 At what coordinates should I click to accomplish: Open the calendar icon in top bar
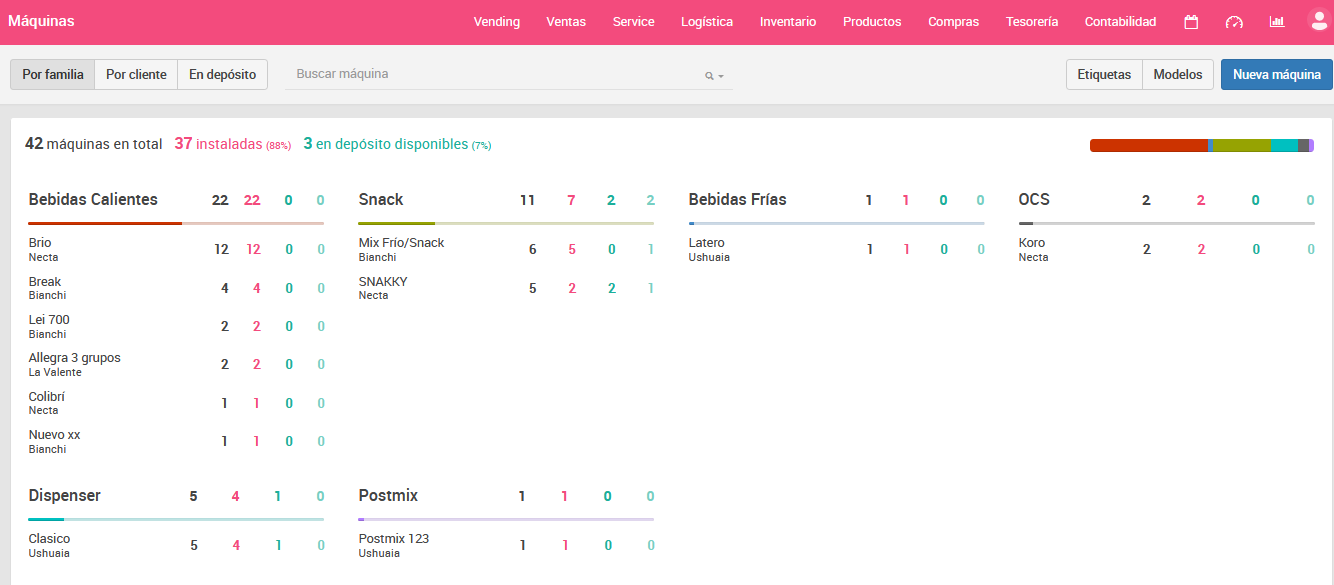(x=1191, y=22)
